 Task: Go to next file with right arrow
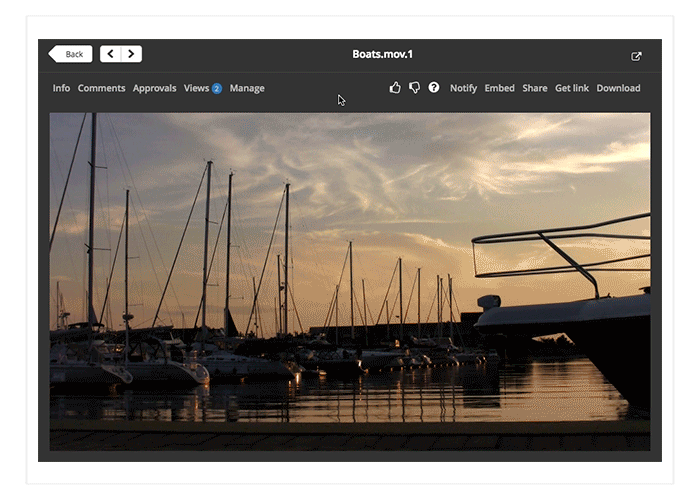(131, 54)
